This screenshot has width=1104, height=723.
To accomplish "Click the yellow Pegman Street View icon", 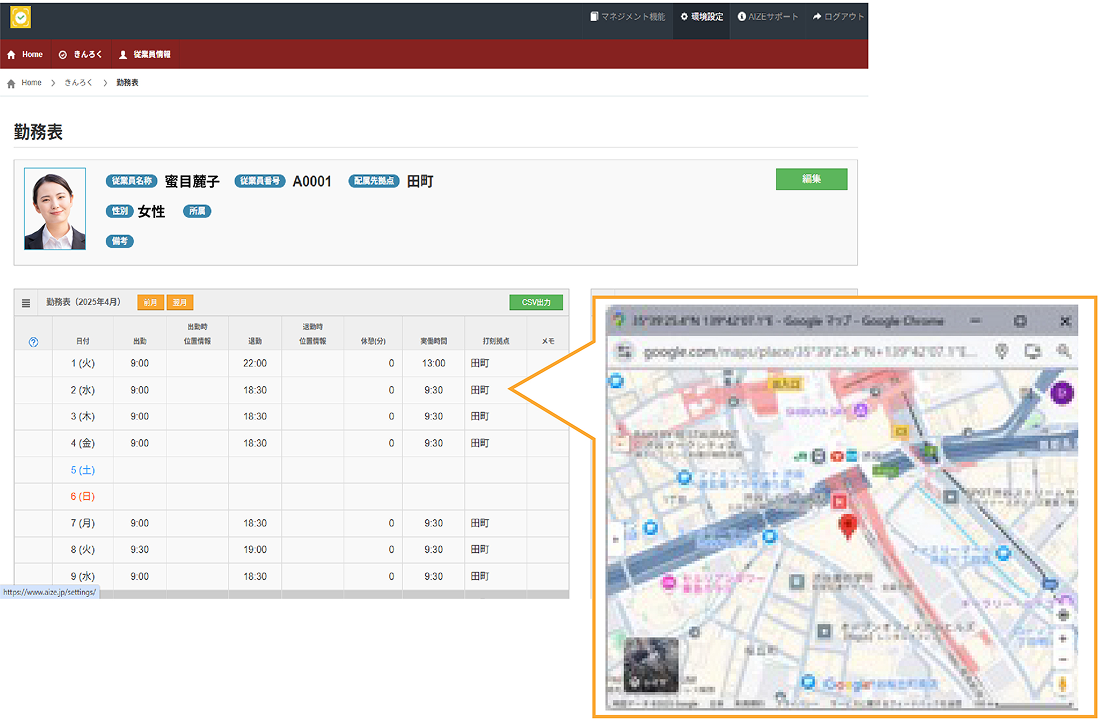I will [x=1062, y=685].
